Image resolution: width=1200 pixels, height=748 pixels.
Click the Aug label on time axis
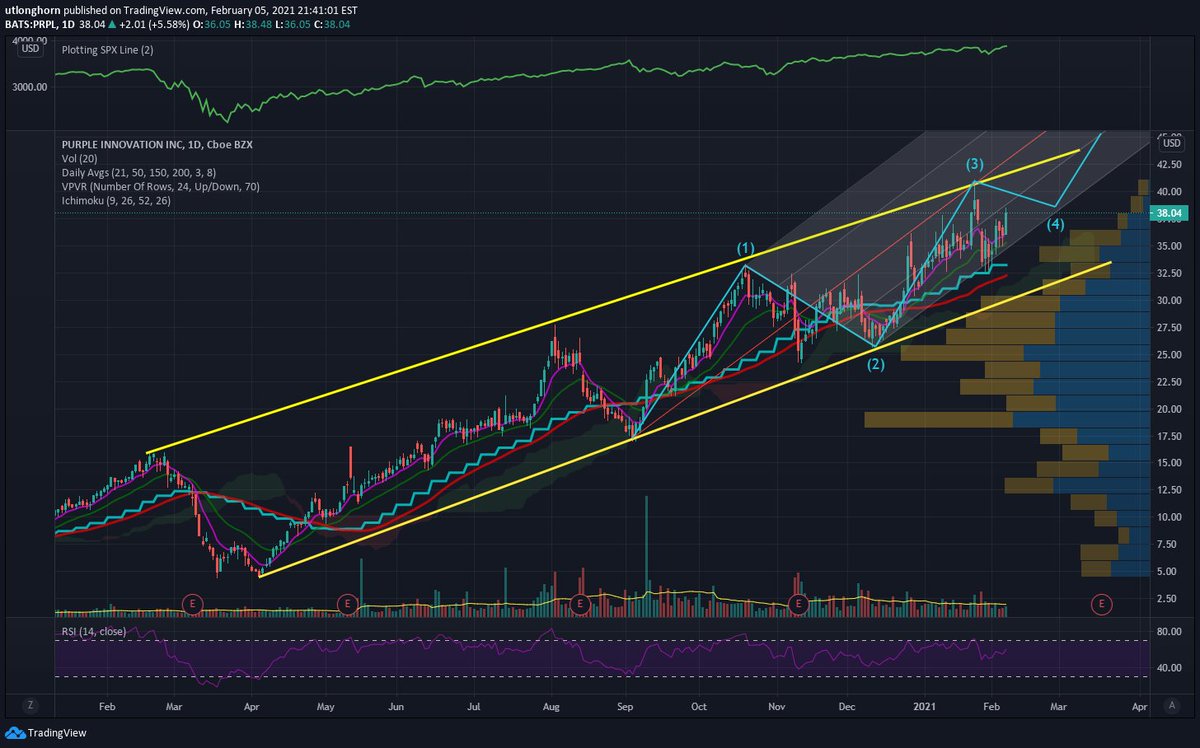point(552,704)
